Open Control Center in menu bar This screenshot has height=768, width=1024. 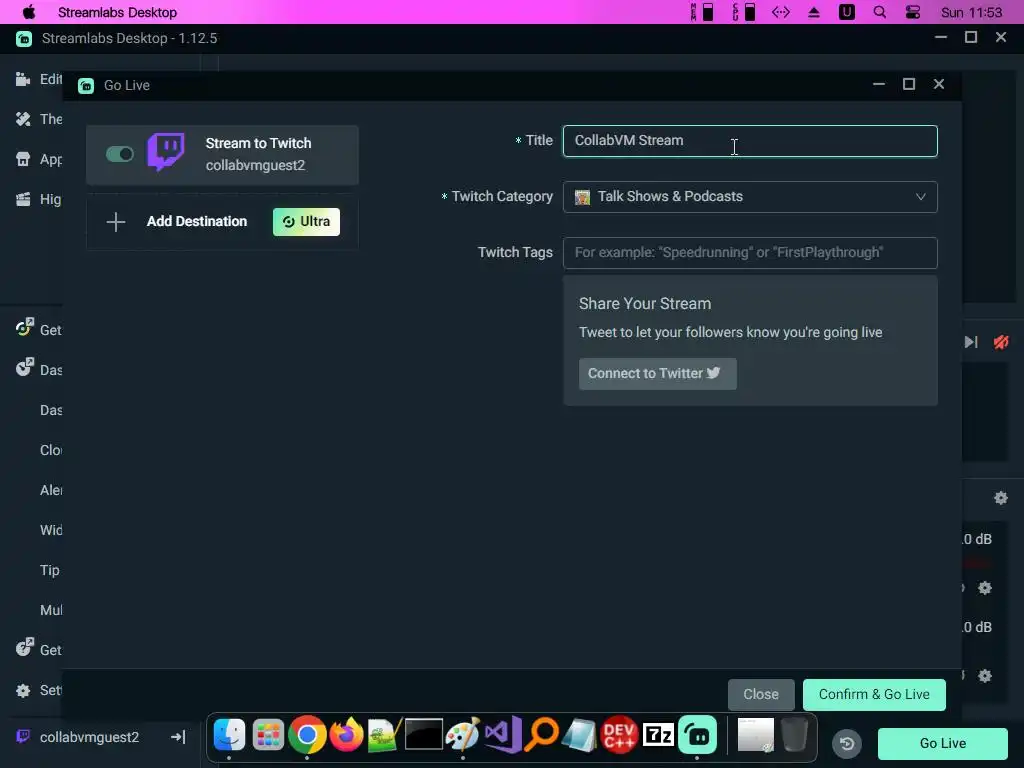click(x=912, y=12)
